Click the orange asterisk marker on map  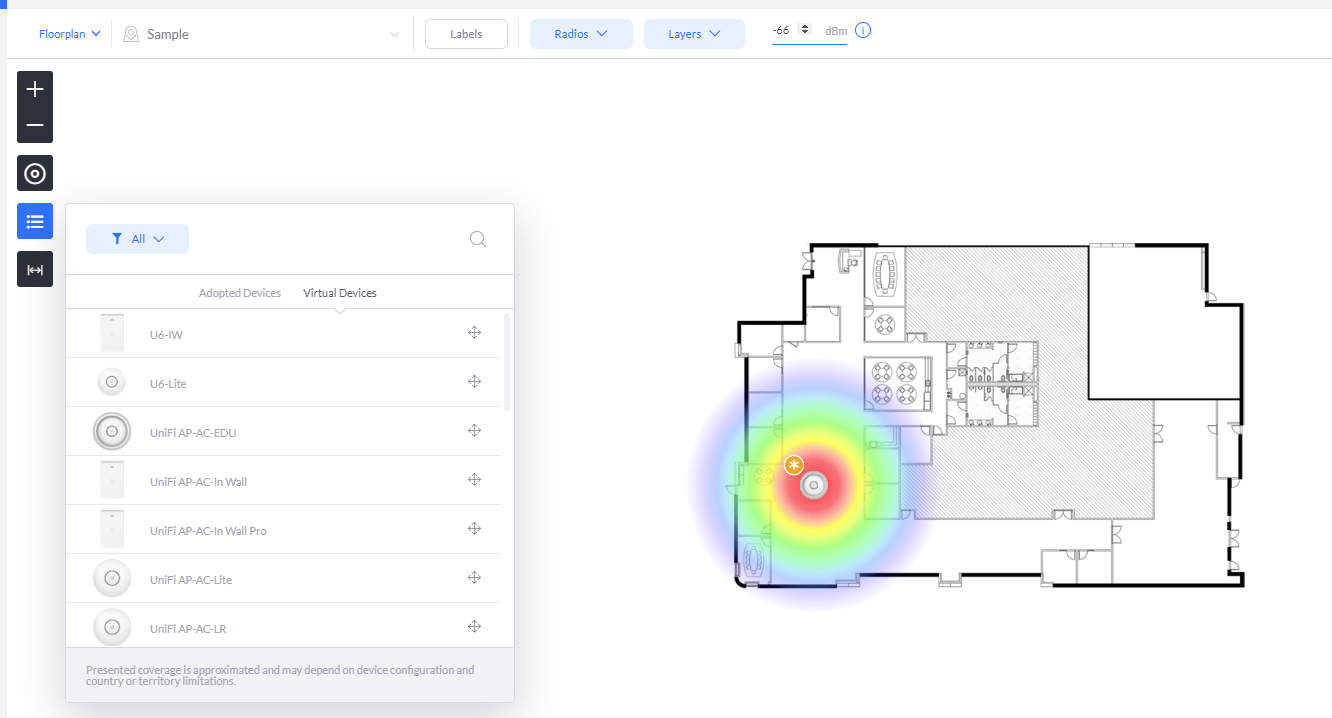[x=794, y=465]
